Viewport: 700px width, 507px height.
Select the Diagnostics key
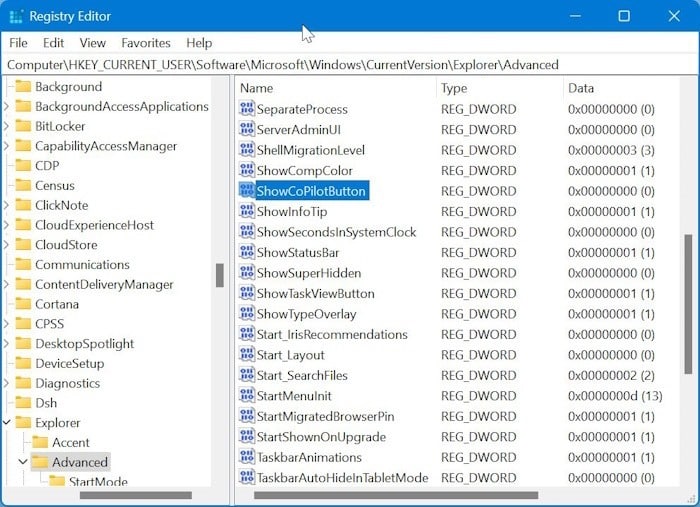point(67,383)
